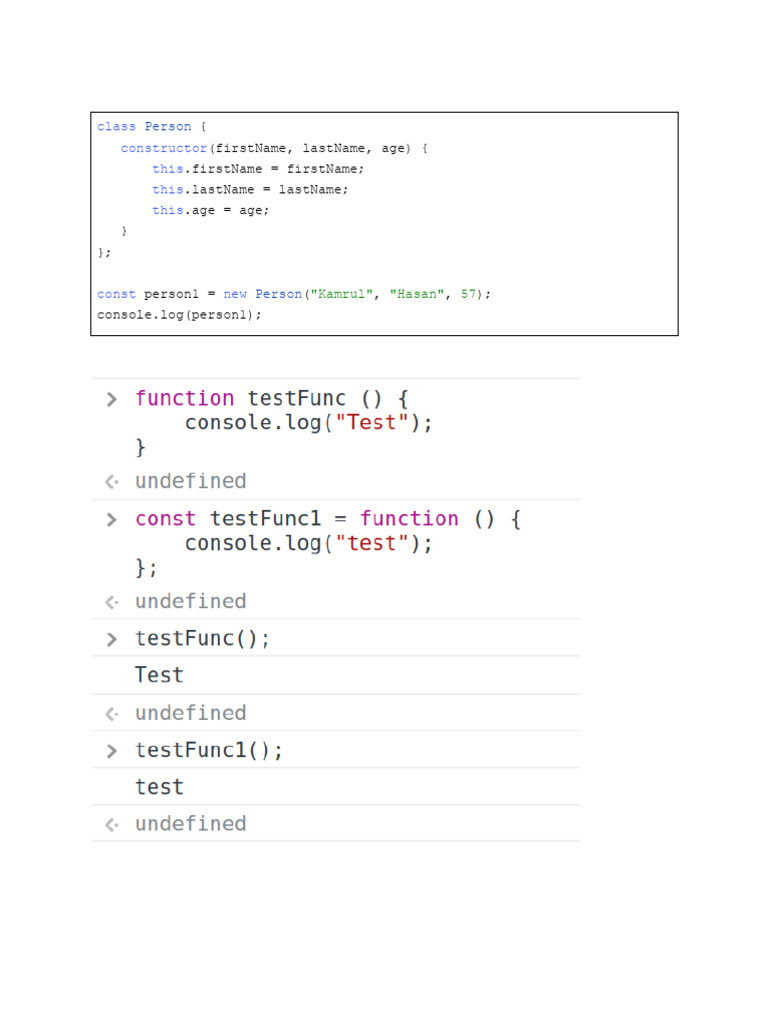Click the console.log("test"); line with lowercase t

point(308,543)
